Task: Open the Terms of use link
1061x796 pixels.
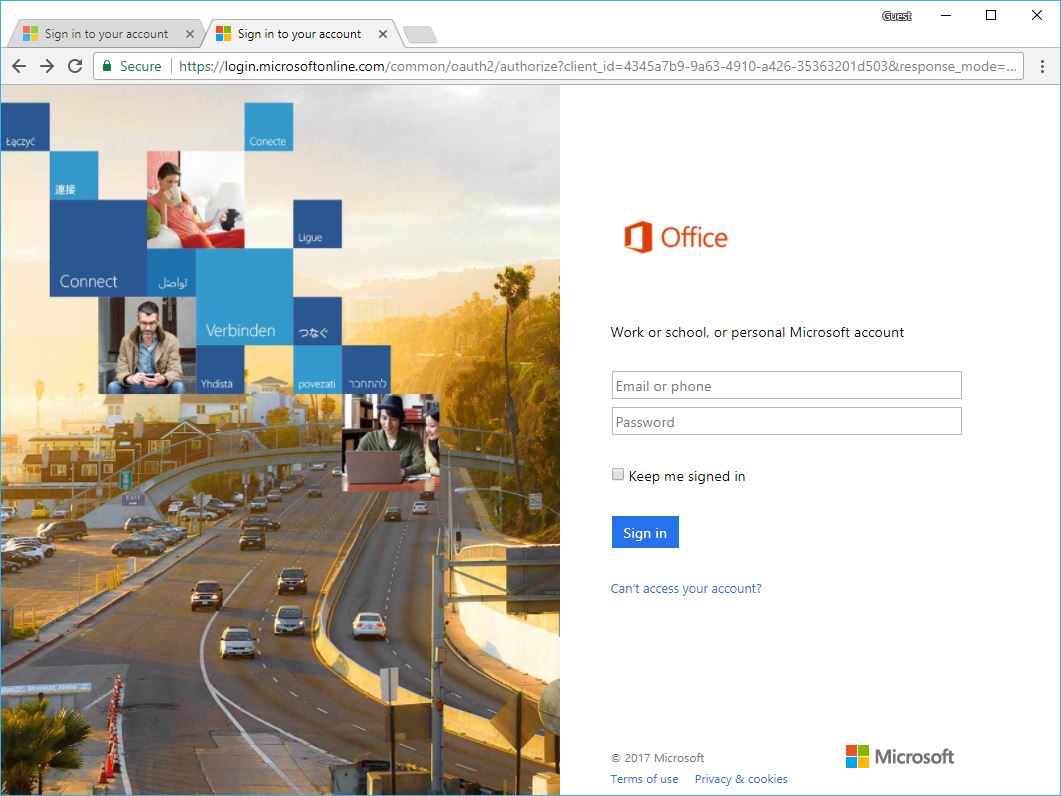Action: 644,778
